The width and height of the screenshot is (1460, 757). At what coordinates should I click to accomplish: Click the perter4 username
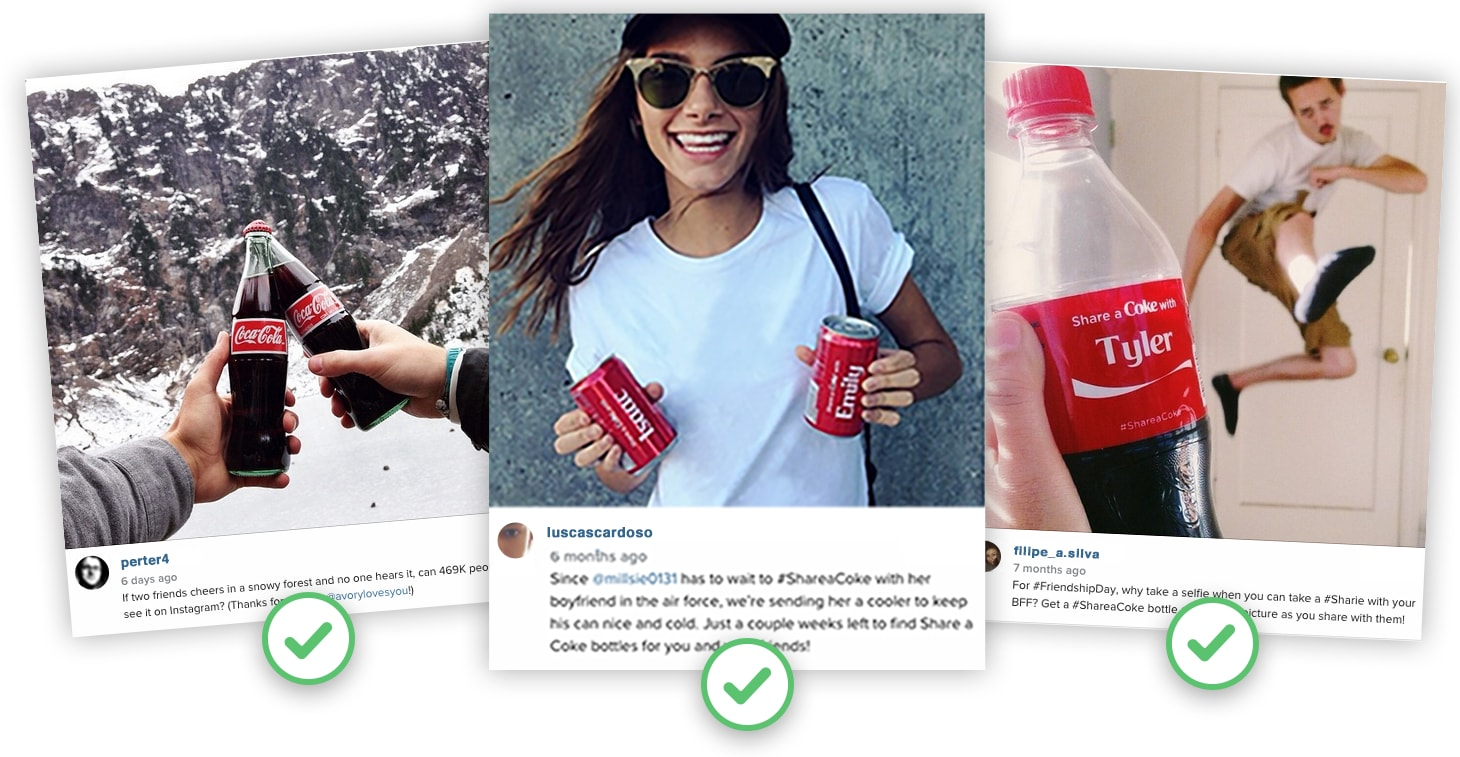coord(146,562)
